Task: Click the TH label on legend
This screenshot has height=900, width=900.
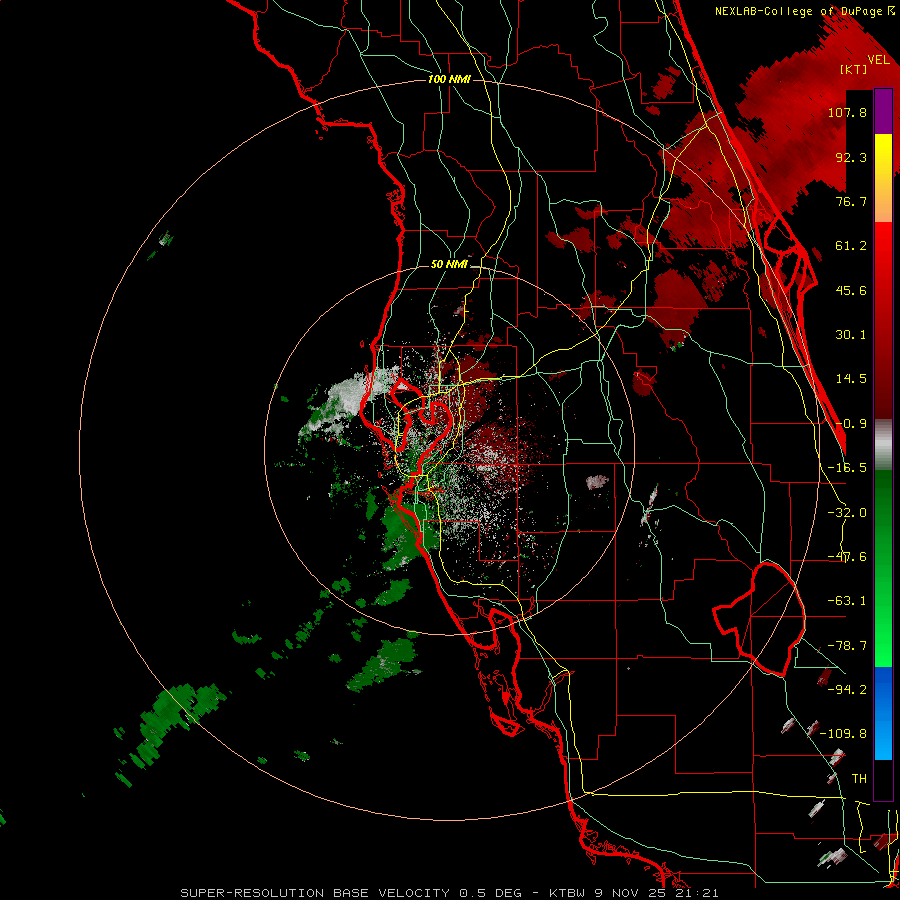Action: [859, 778]
